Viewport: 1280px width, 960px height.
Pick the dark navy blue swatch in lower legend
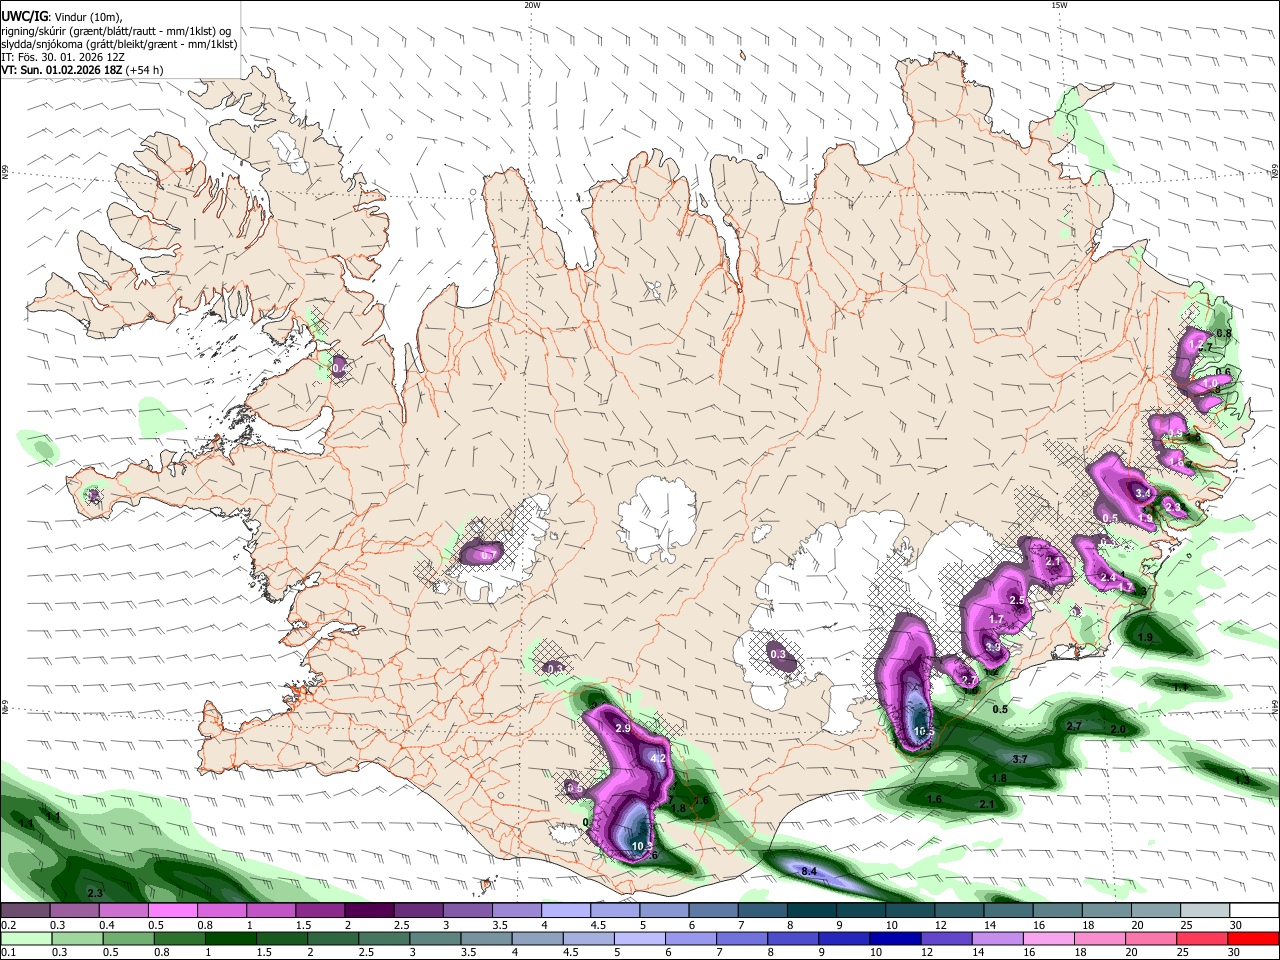893,939
